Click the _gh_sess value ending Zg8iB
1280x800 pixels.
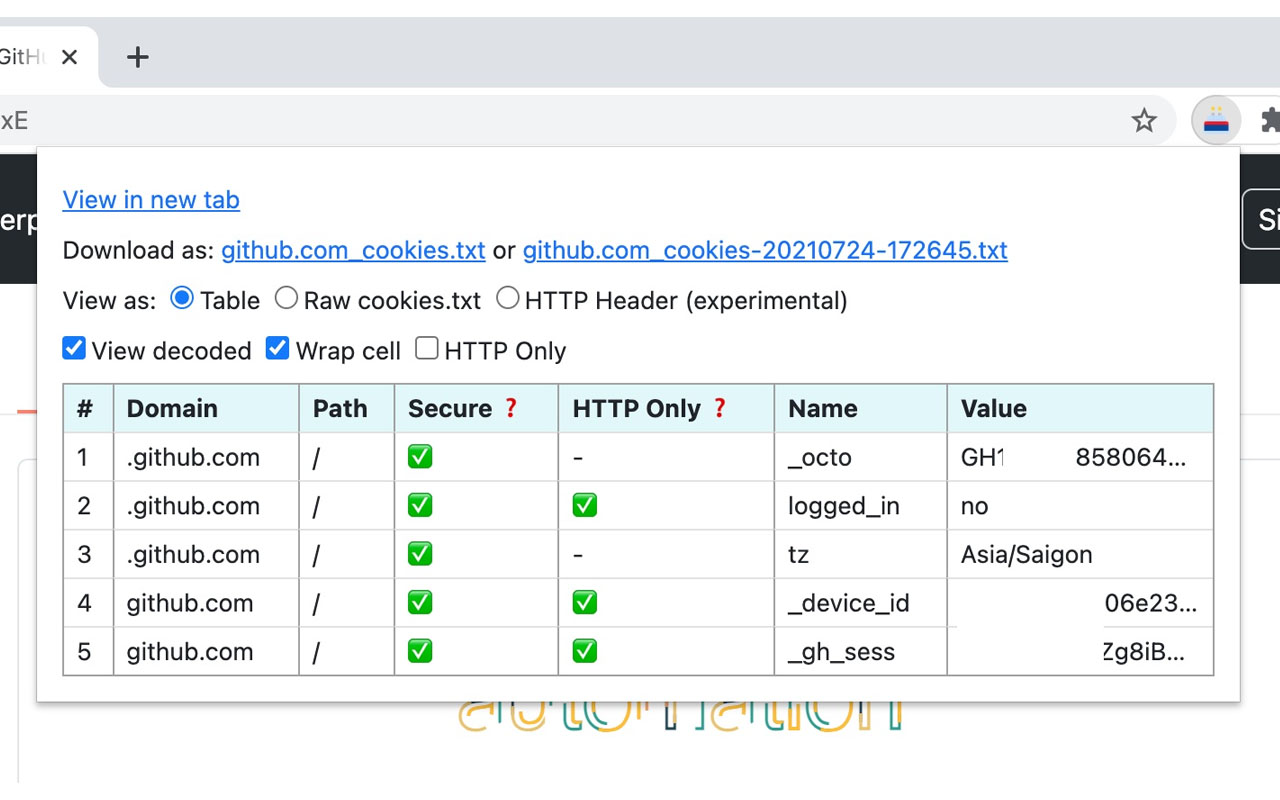click(1081, 652)
